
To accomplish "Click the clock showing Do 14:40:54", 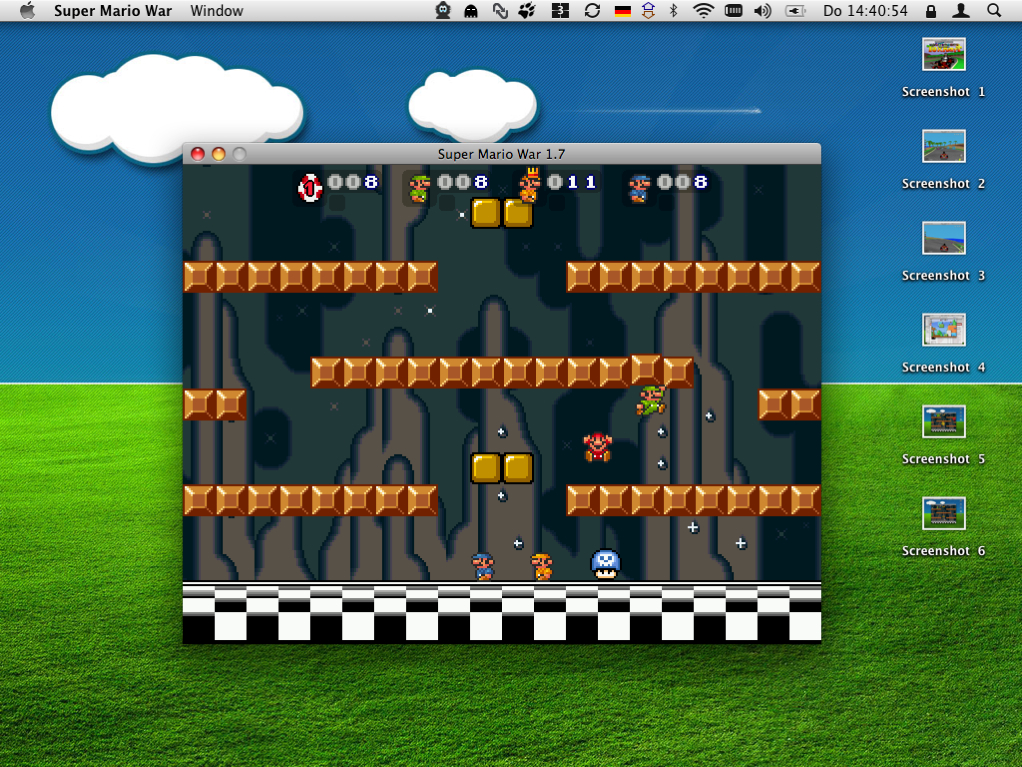I will tap(865, 10).
